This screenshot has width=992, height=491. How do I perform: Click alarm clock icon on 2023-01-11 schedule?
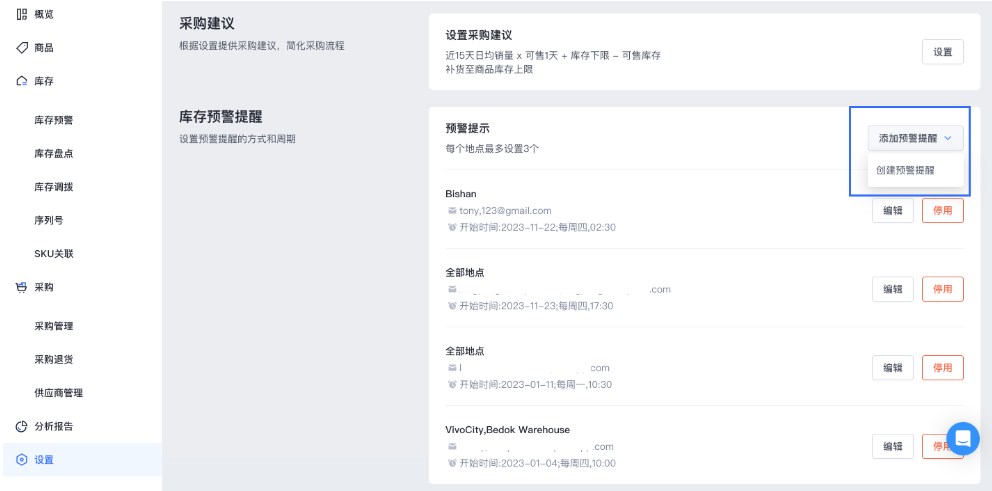pos(452,384)
